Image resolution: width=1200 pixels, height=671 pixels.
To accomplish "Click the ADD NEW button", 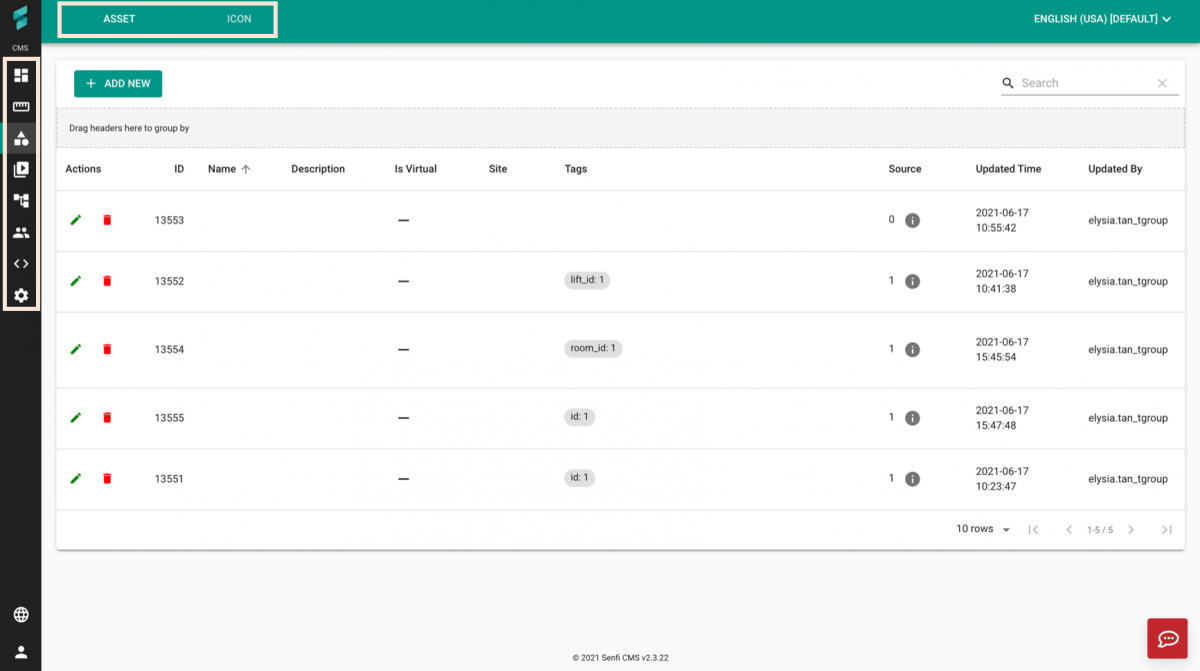I will point(117,83).
